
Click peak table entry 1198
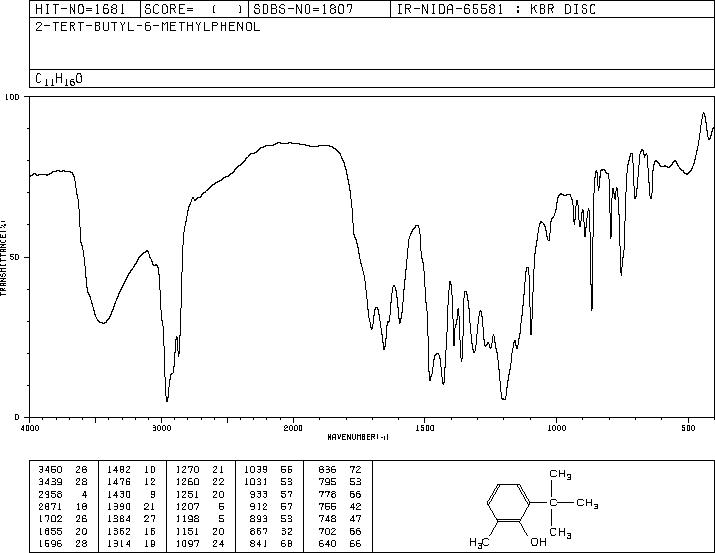[187, 519]
